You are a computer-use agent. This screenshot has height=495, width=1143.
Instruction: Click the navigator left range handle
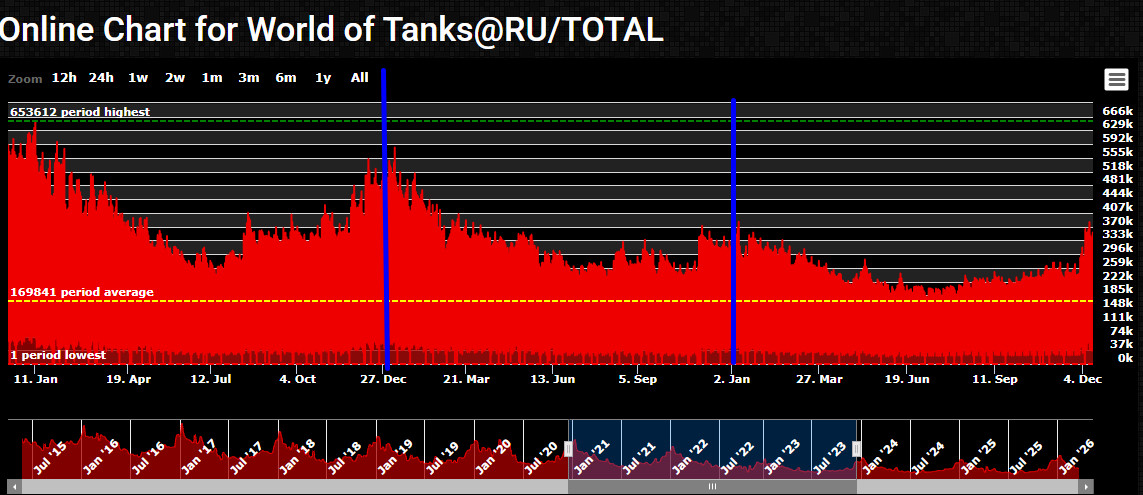(x=569, y=449)
